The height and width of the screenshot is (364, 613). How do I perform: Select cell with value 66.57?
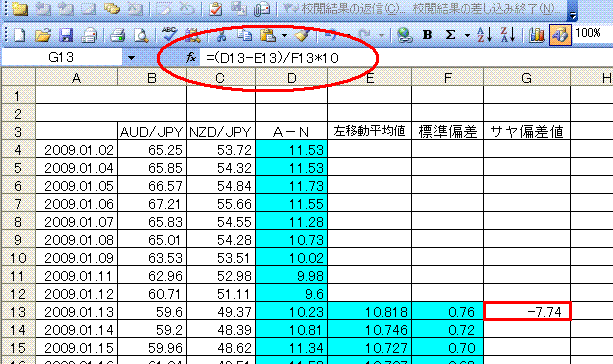(152, 186)
